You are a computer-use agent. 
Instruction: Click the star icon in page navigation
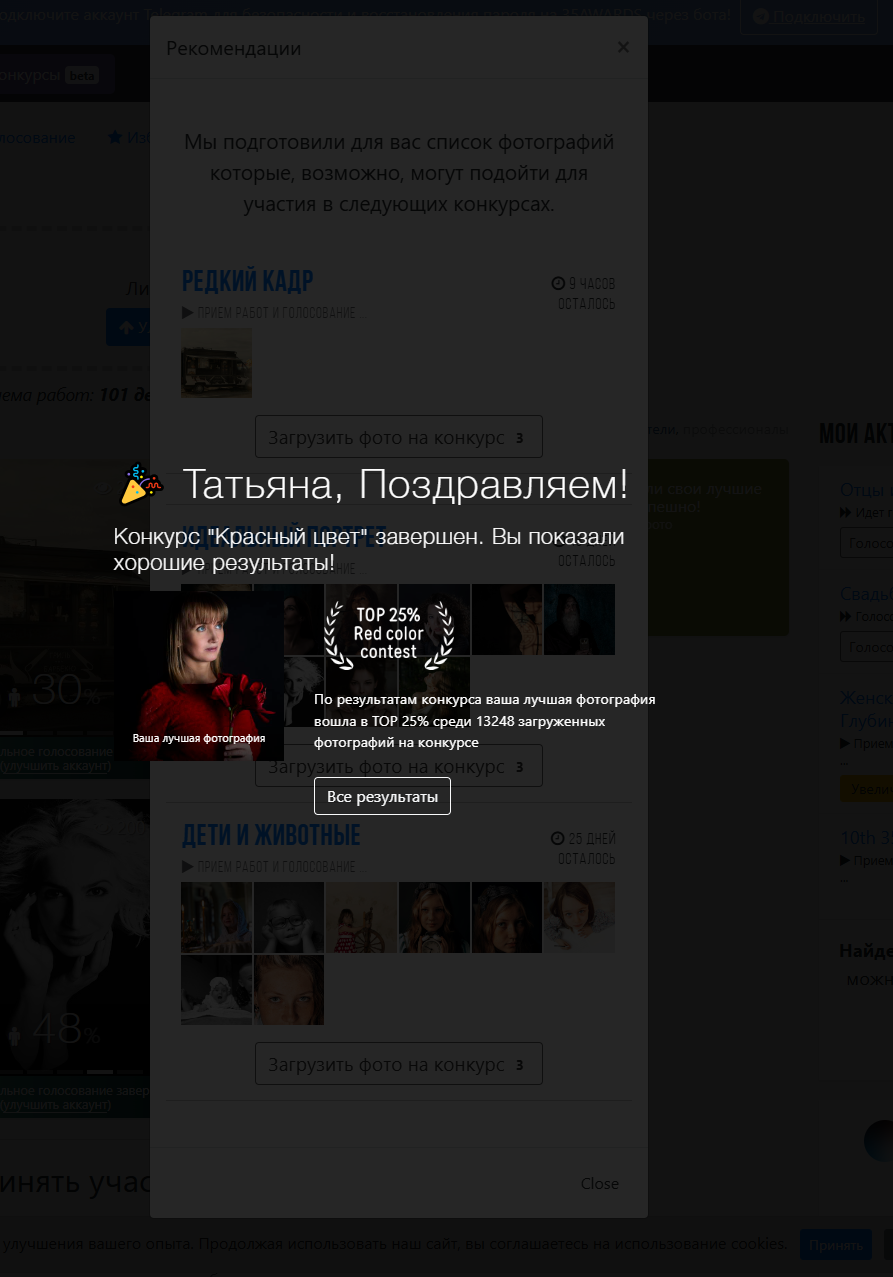coord(115,137)
